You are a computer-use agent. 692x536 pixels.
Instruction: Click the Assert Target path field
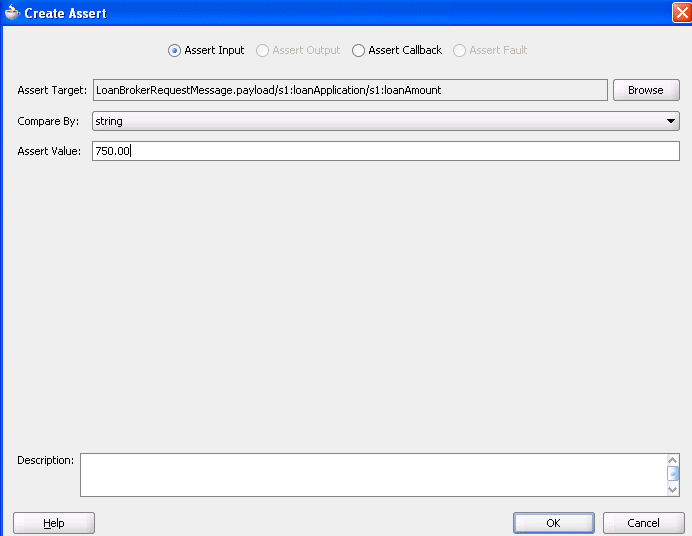coord(349,90)
